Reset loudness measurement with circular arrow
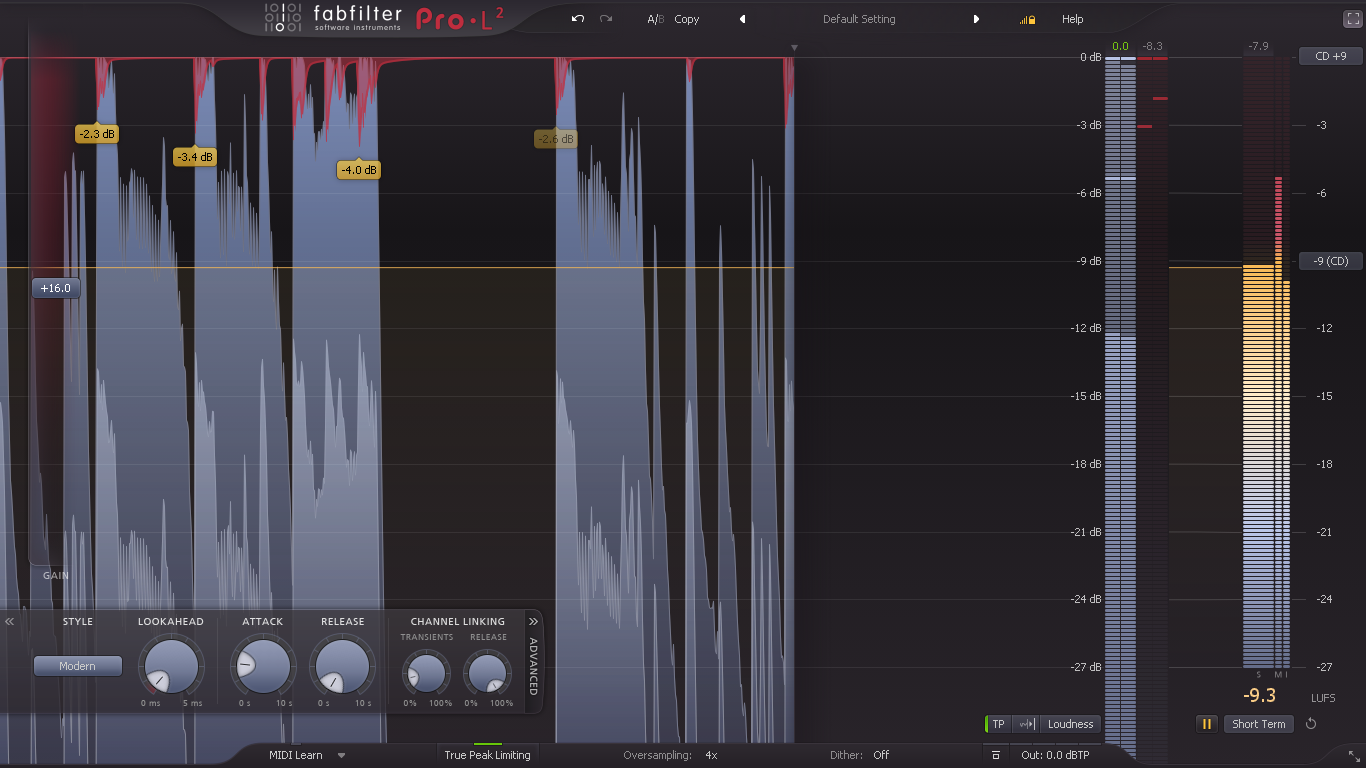Image resolution: width=1366 pixels, height=768 pixels. (x=1311, y=724)
